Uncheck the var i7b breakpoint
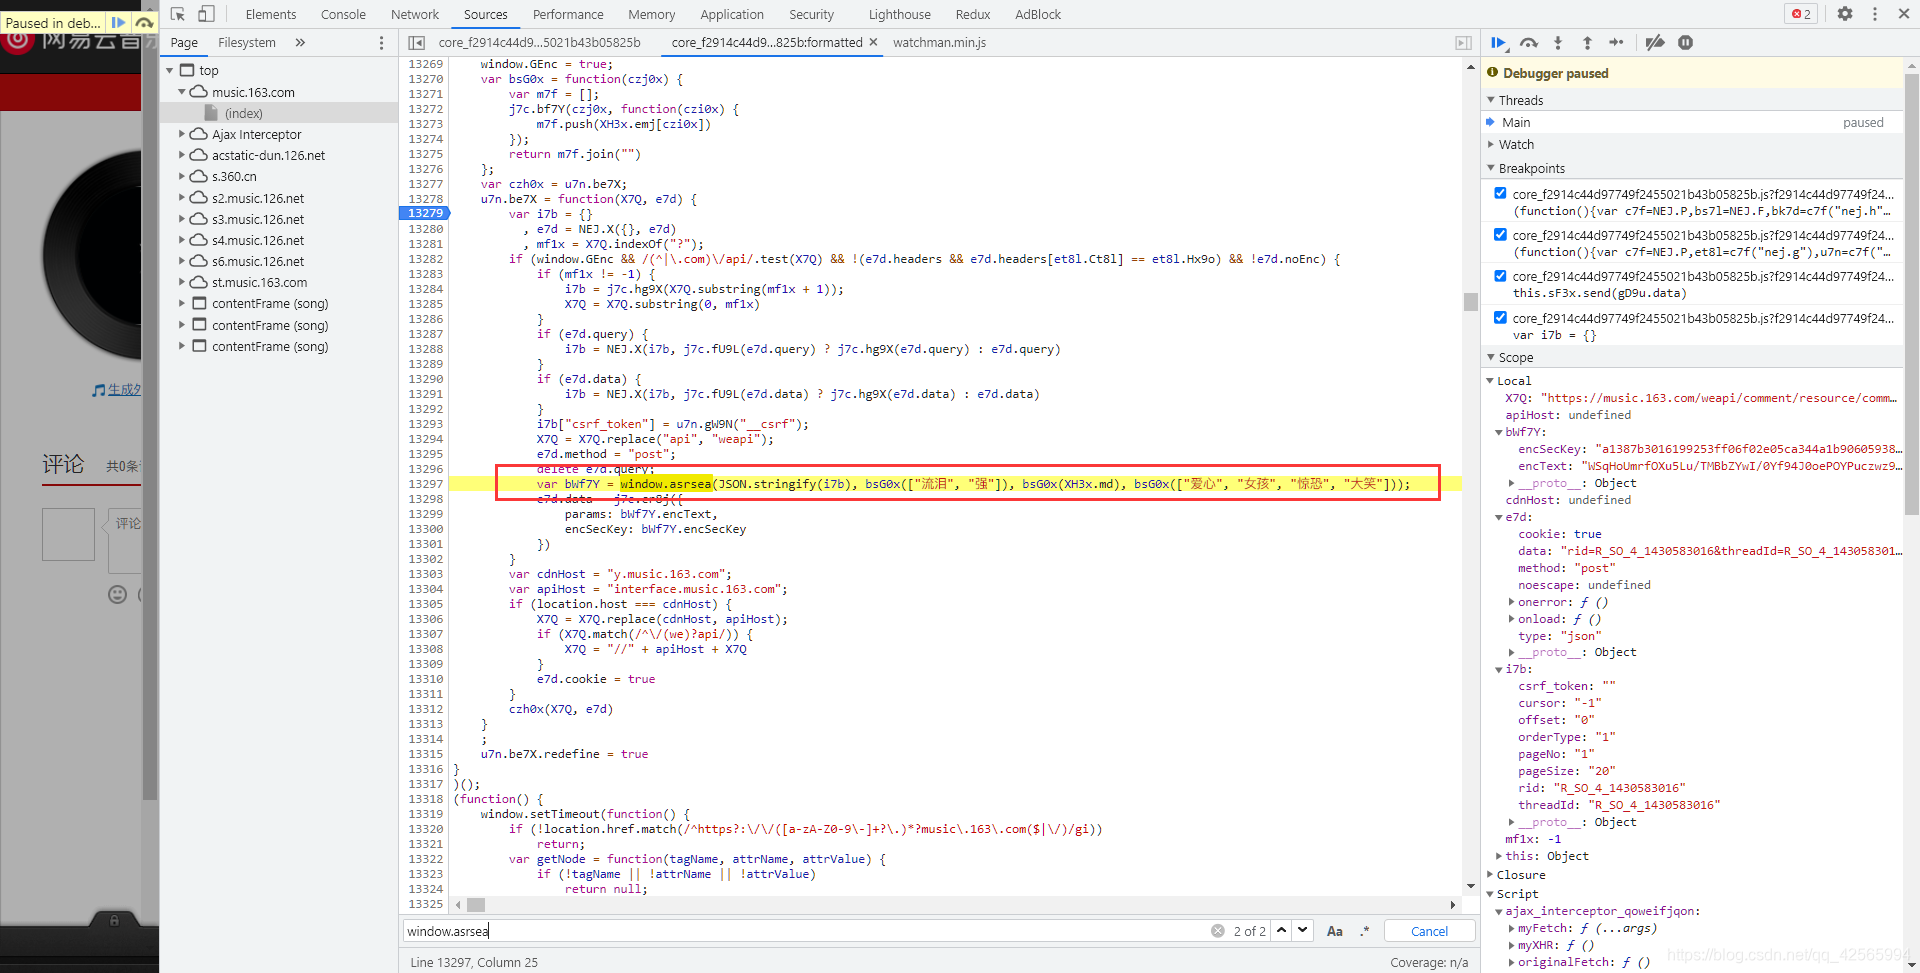The image size is (1920, 973). click(x=1500, y=317)
